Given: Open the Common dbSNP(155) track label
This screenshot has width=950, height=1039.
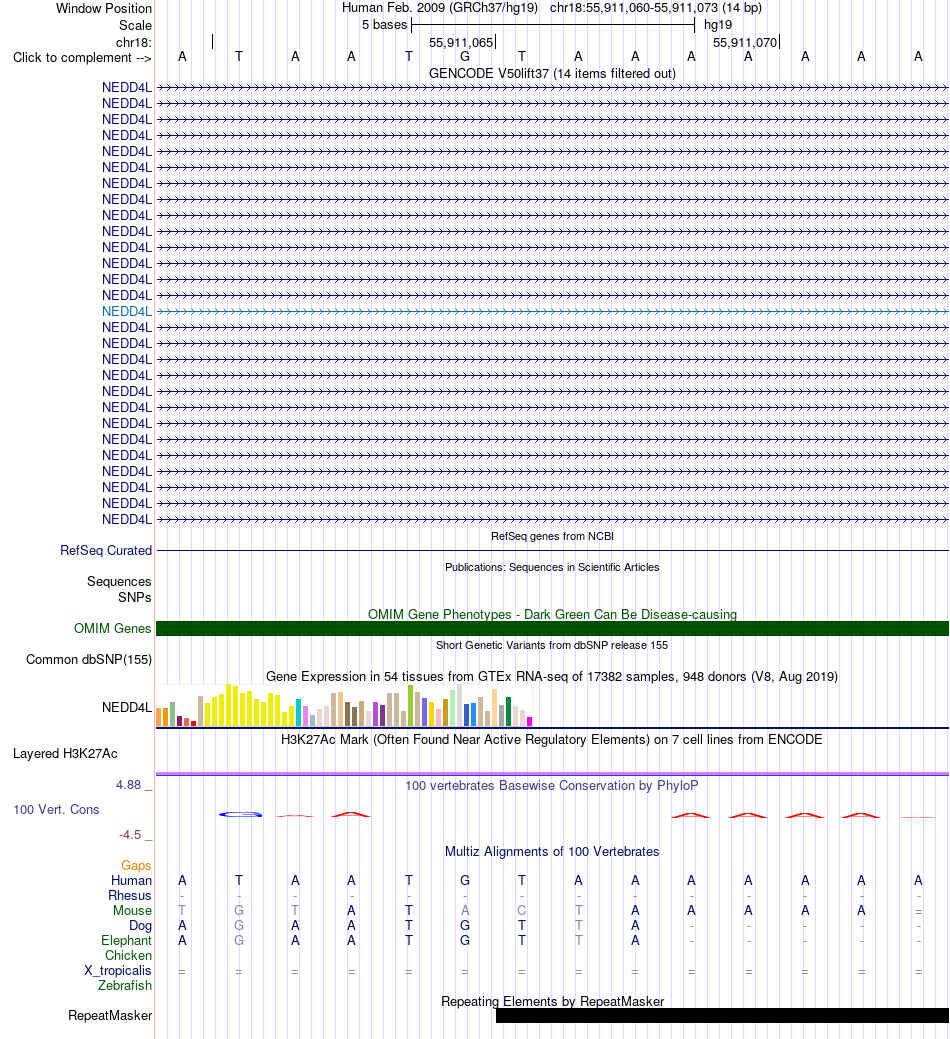Looking at the screenshot, I should pos(89,659).
